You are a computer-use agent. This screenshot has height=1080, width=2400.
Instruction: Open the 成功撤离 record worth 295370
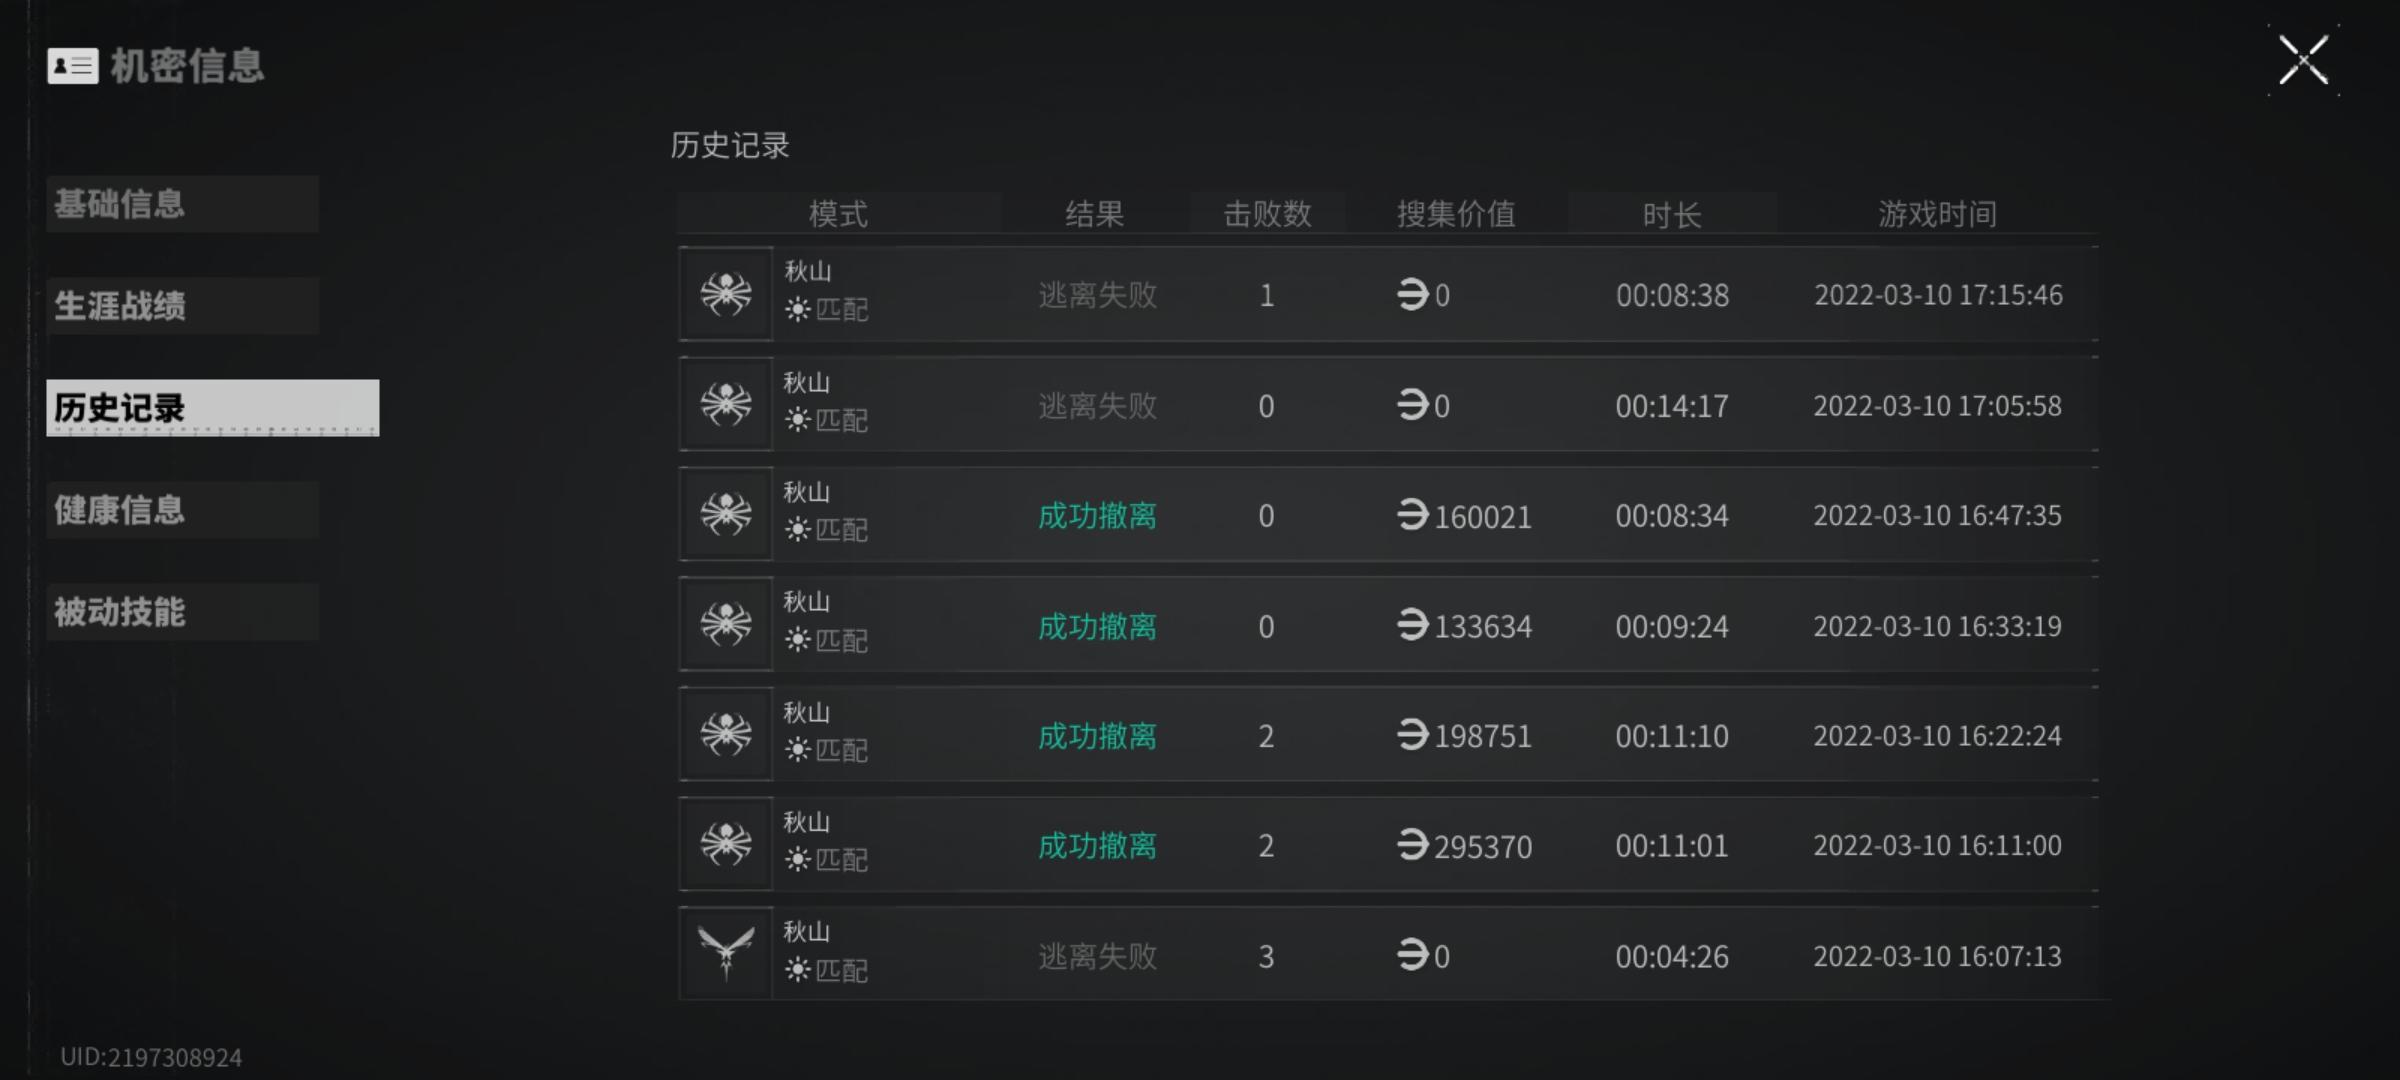(x=1388, y=845)
